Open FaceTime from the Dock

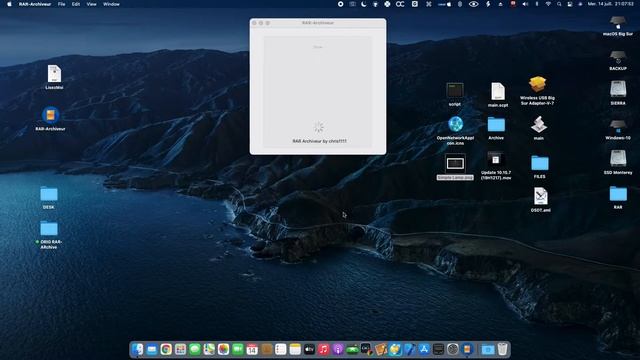click(238, 349)
